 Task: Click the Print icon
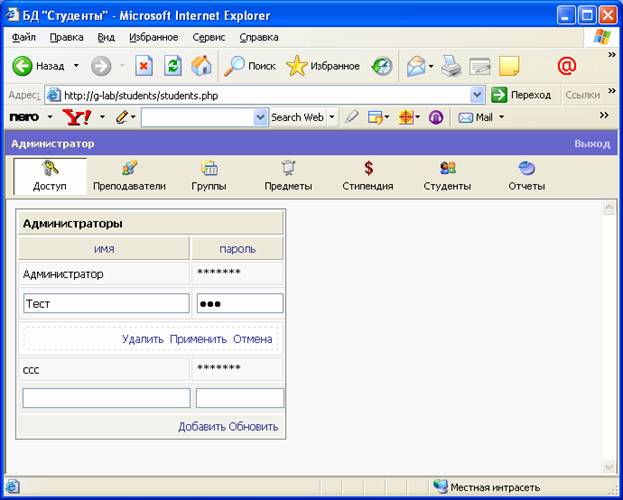point(451,66)
